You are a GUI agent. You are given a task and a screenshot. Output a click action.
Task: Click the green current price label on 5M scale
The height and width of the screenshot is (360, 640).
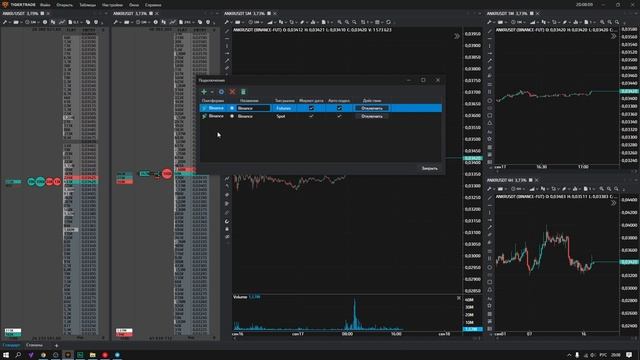[x=473, y=158]
